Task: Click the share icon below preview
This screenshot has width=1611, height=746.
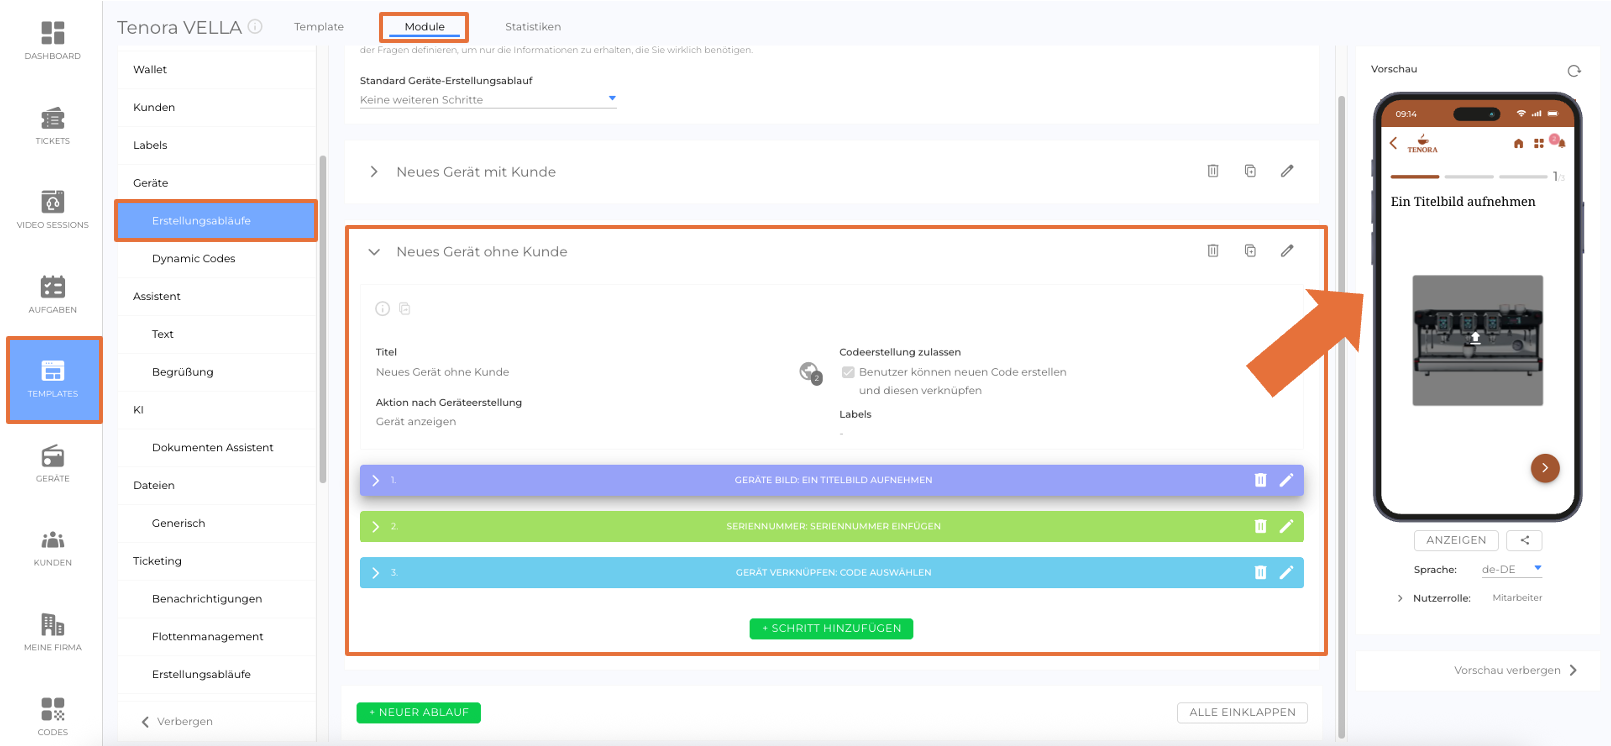Action: tap(1524, 540)
